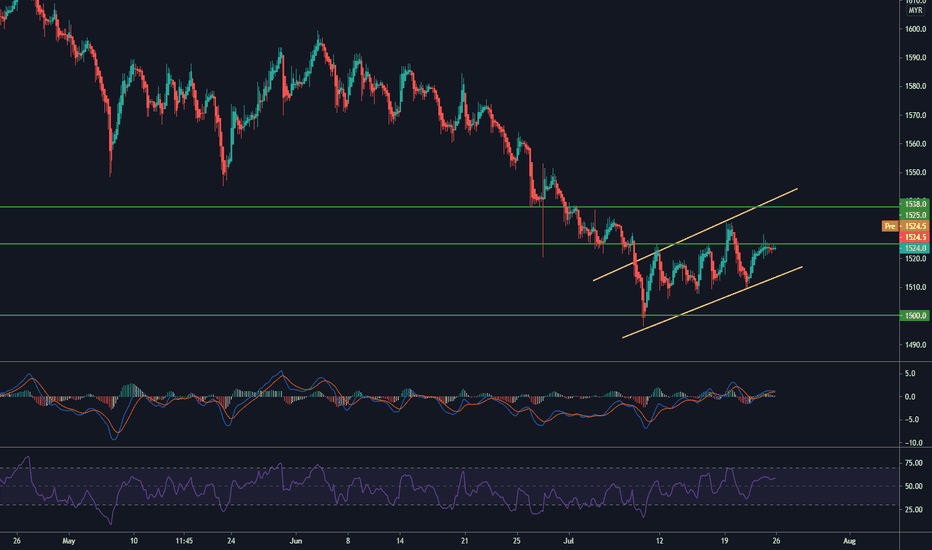Click the red 1524.5 last price label
The height and width of the screenshot is (550, 932).
915,237
